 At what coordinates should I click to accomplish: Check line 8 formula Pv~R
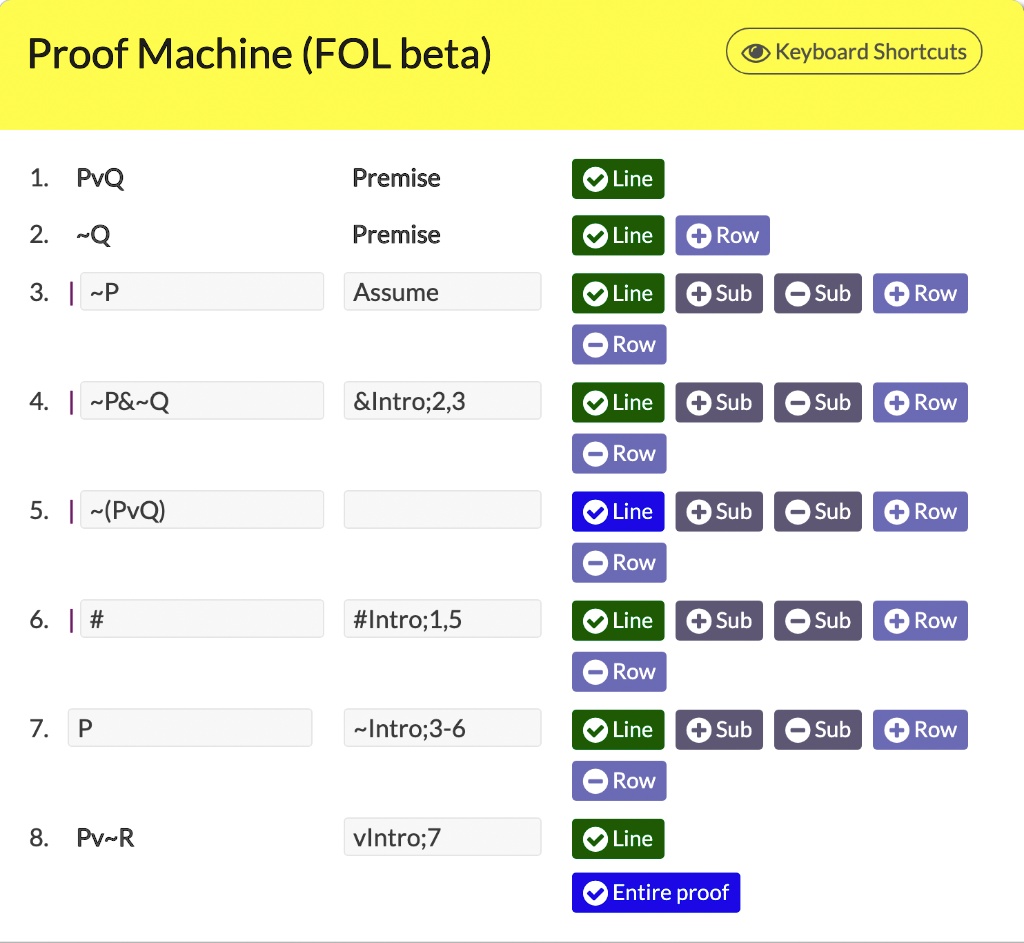[617, 839]
